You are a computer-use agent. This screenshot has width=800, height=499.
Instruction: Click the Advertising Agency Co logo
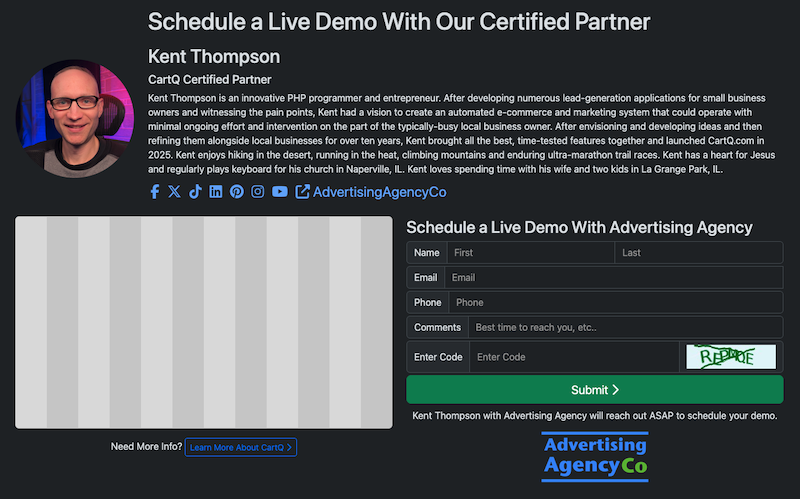click(x=595, y=457)
